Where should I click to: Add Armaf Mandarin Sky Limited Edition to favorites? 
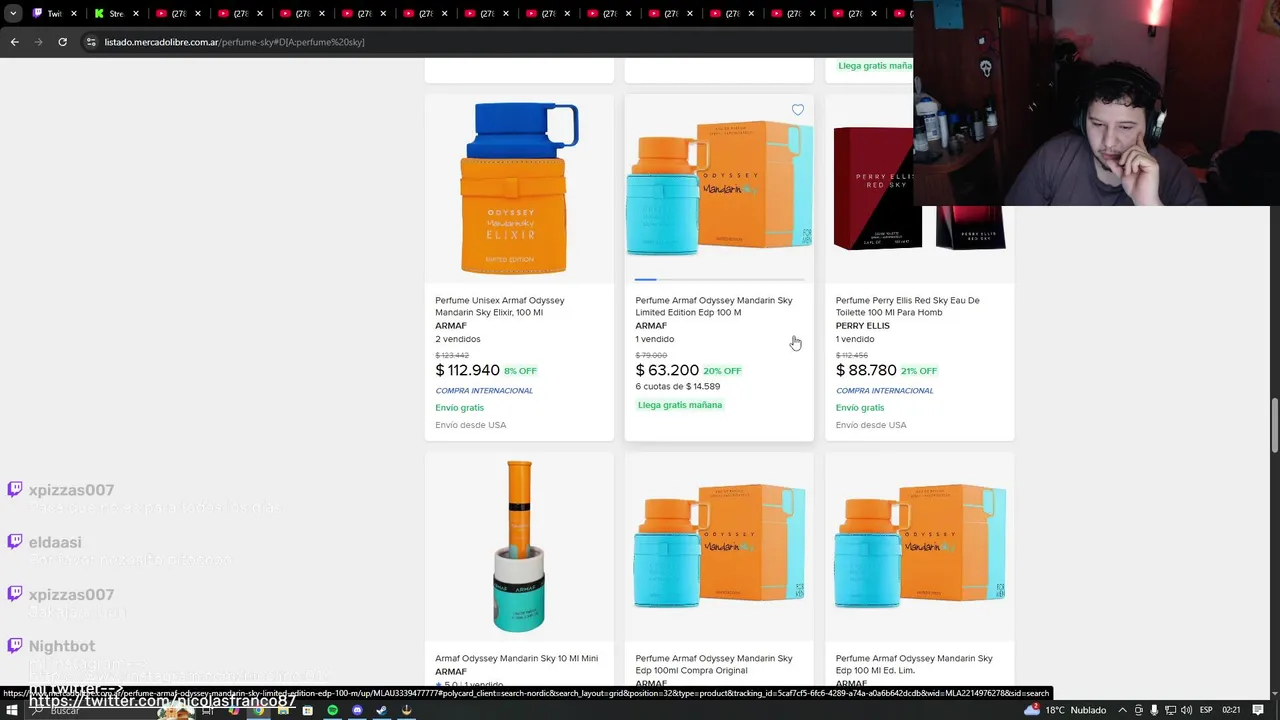coord(797,110)
